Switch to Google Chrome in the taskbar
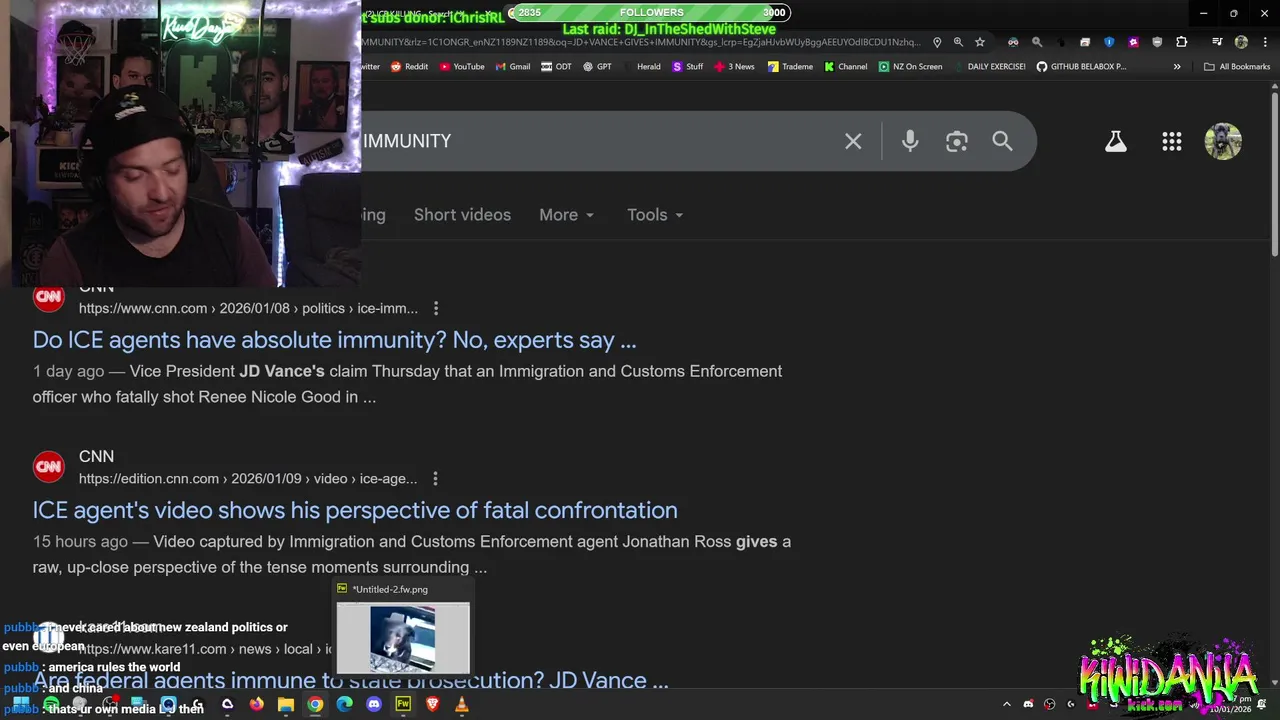This screenshot has width=1280, height=720. coord(315,704)
